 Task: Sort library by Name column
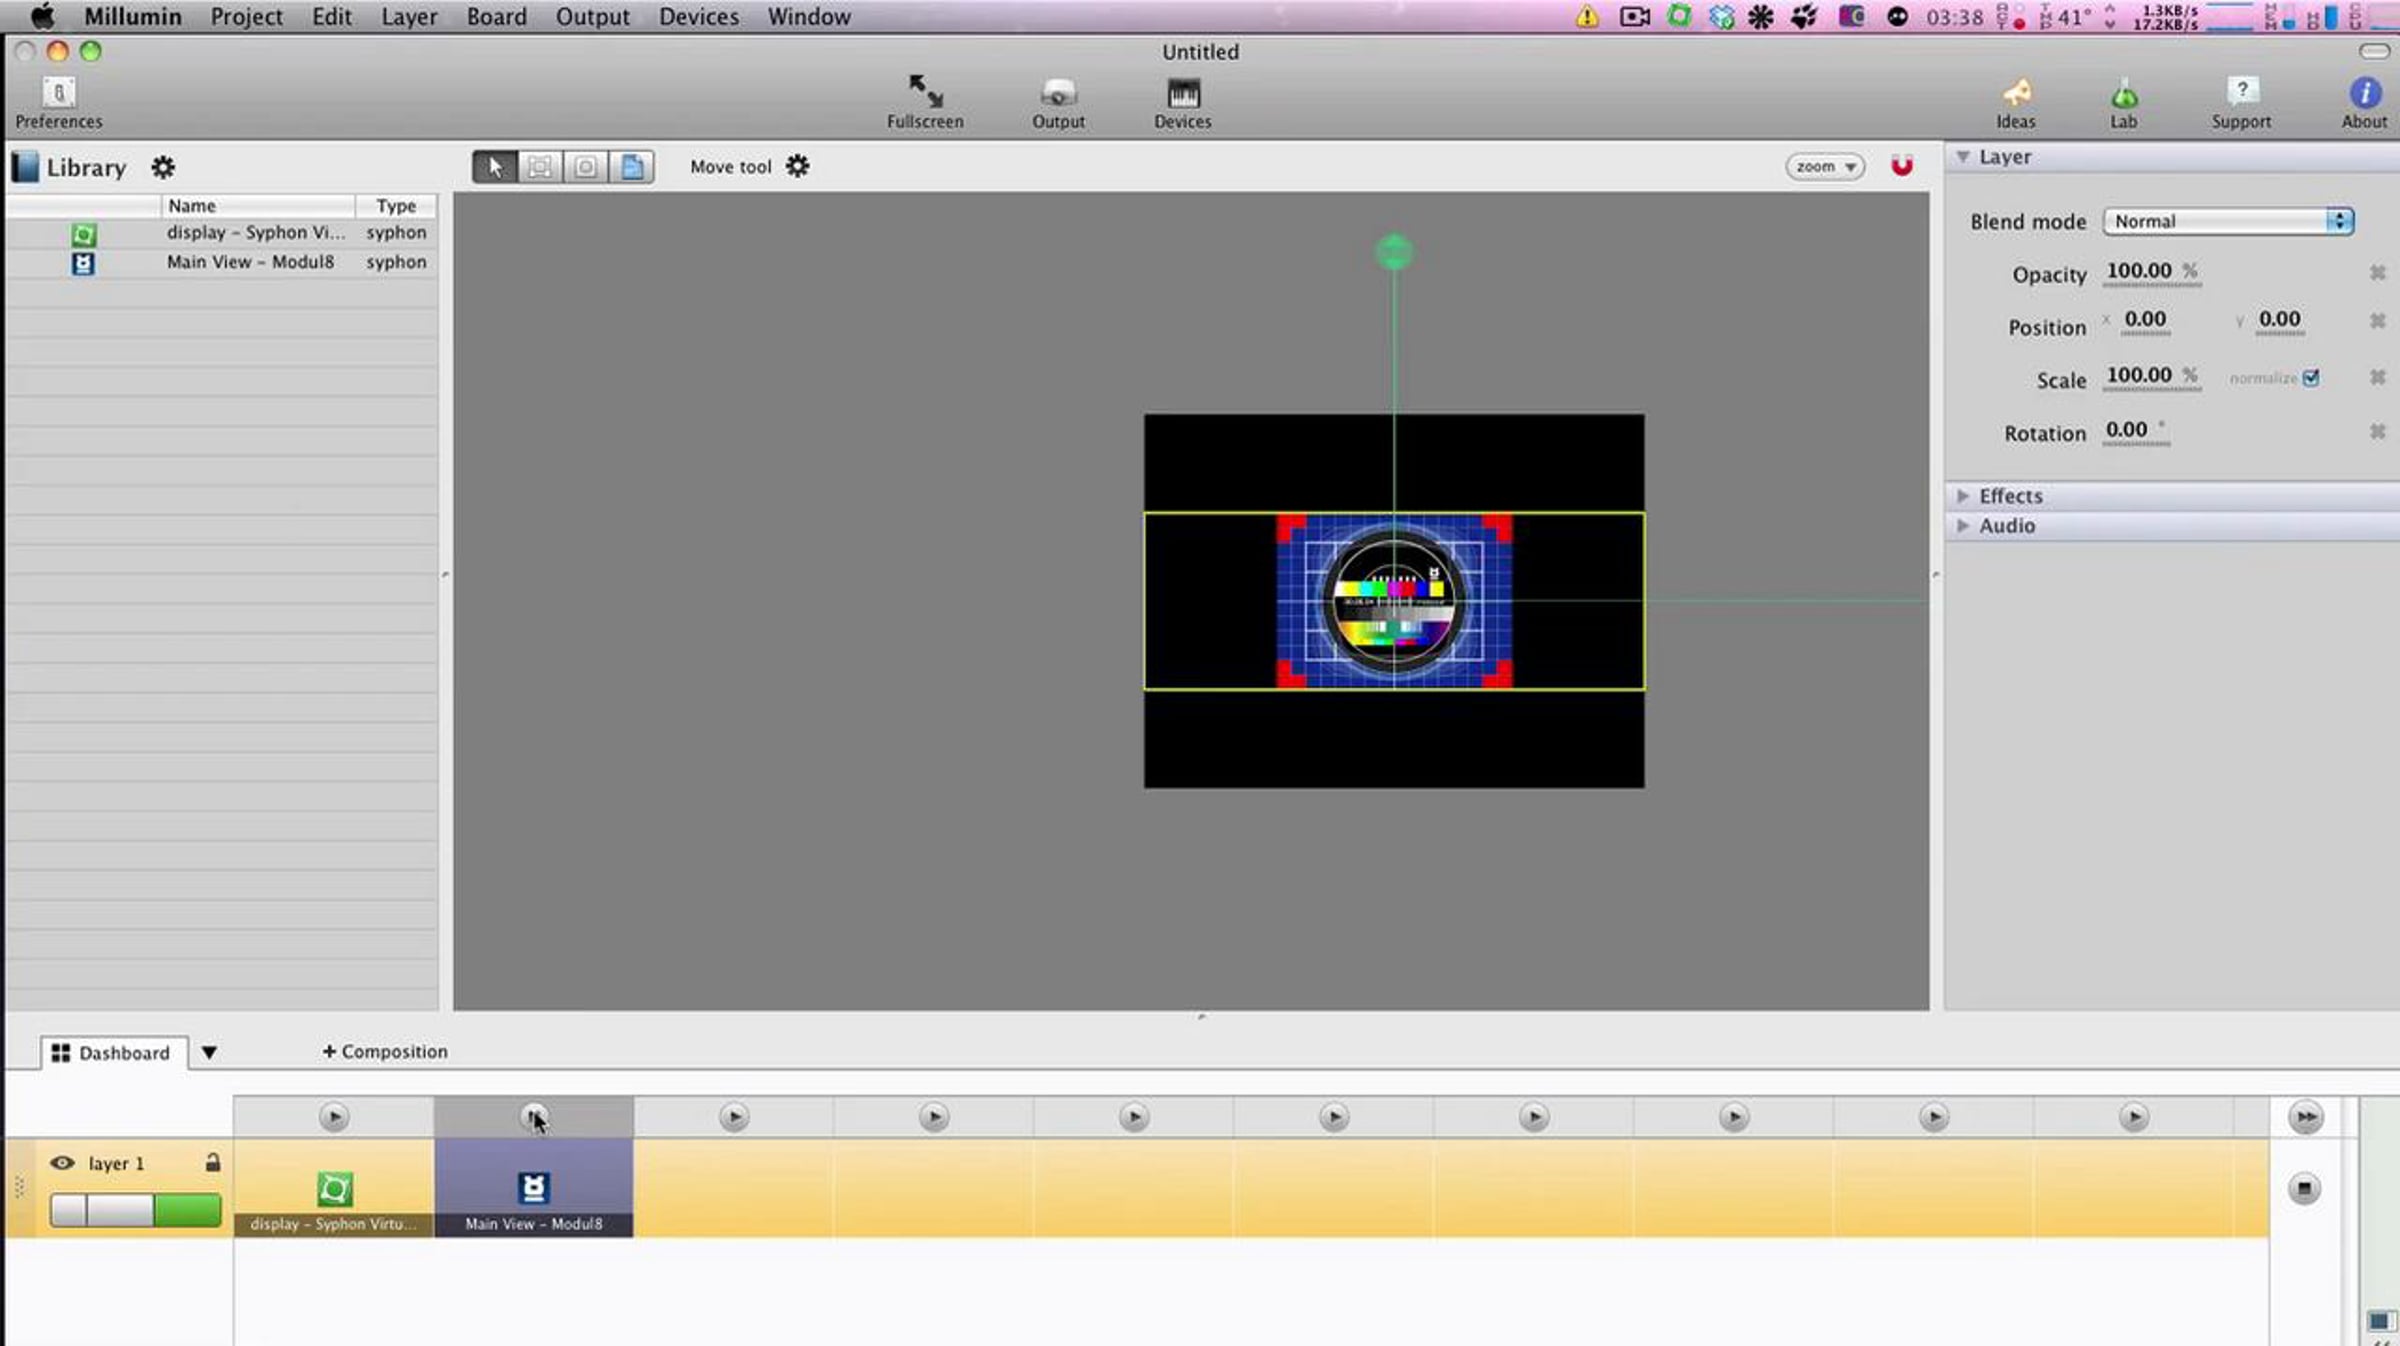point(258,205)
